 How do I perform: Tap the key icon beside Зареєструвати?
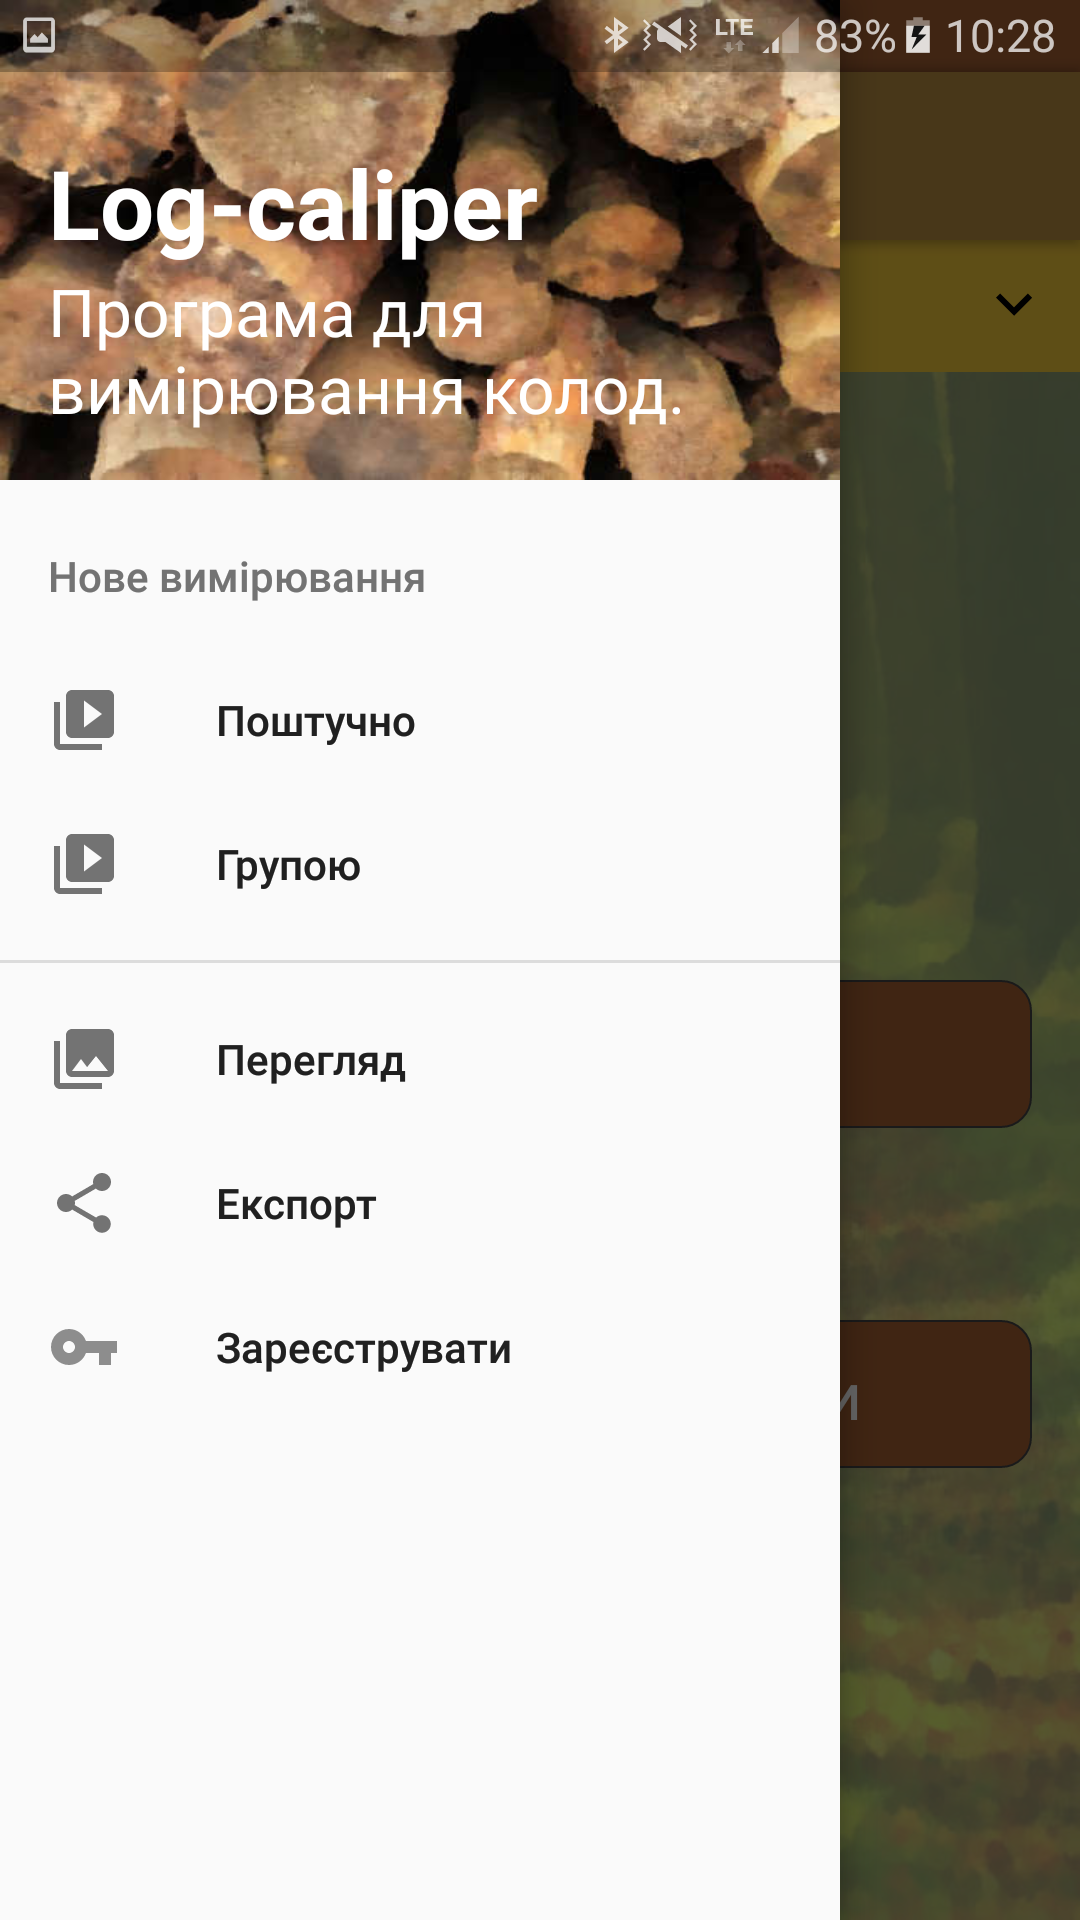84,1347
